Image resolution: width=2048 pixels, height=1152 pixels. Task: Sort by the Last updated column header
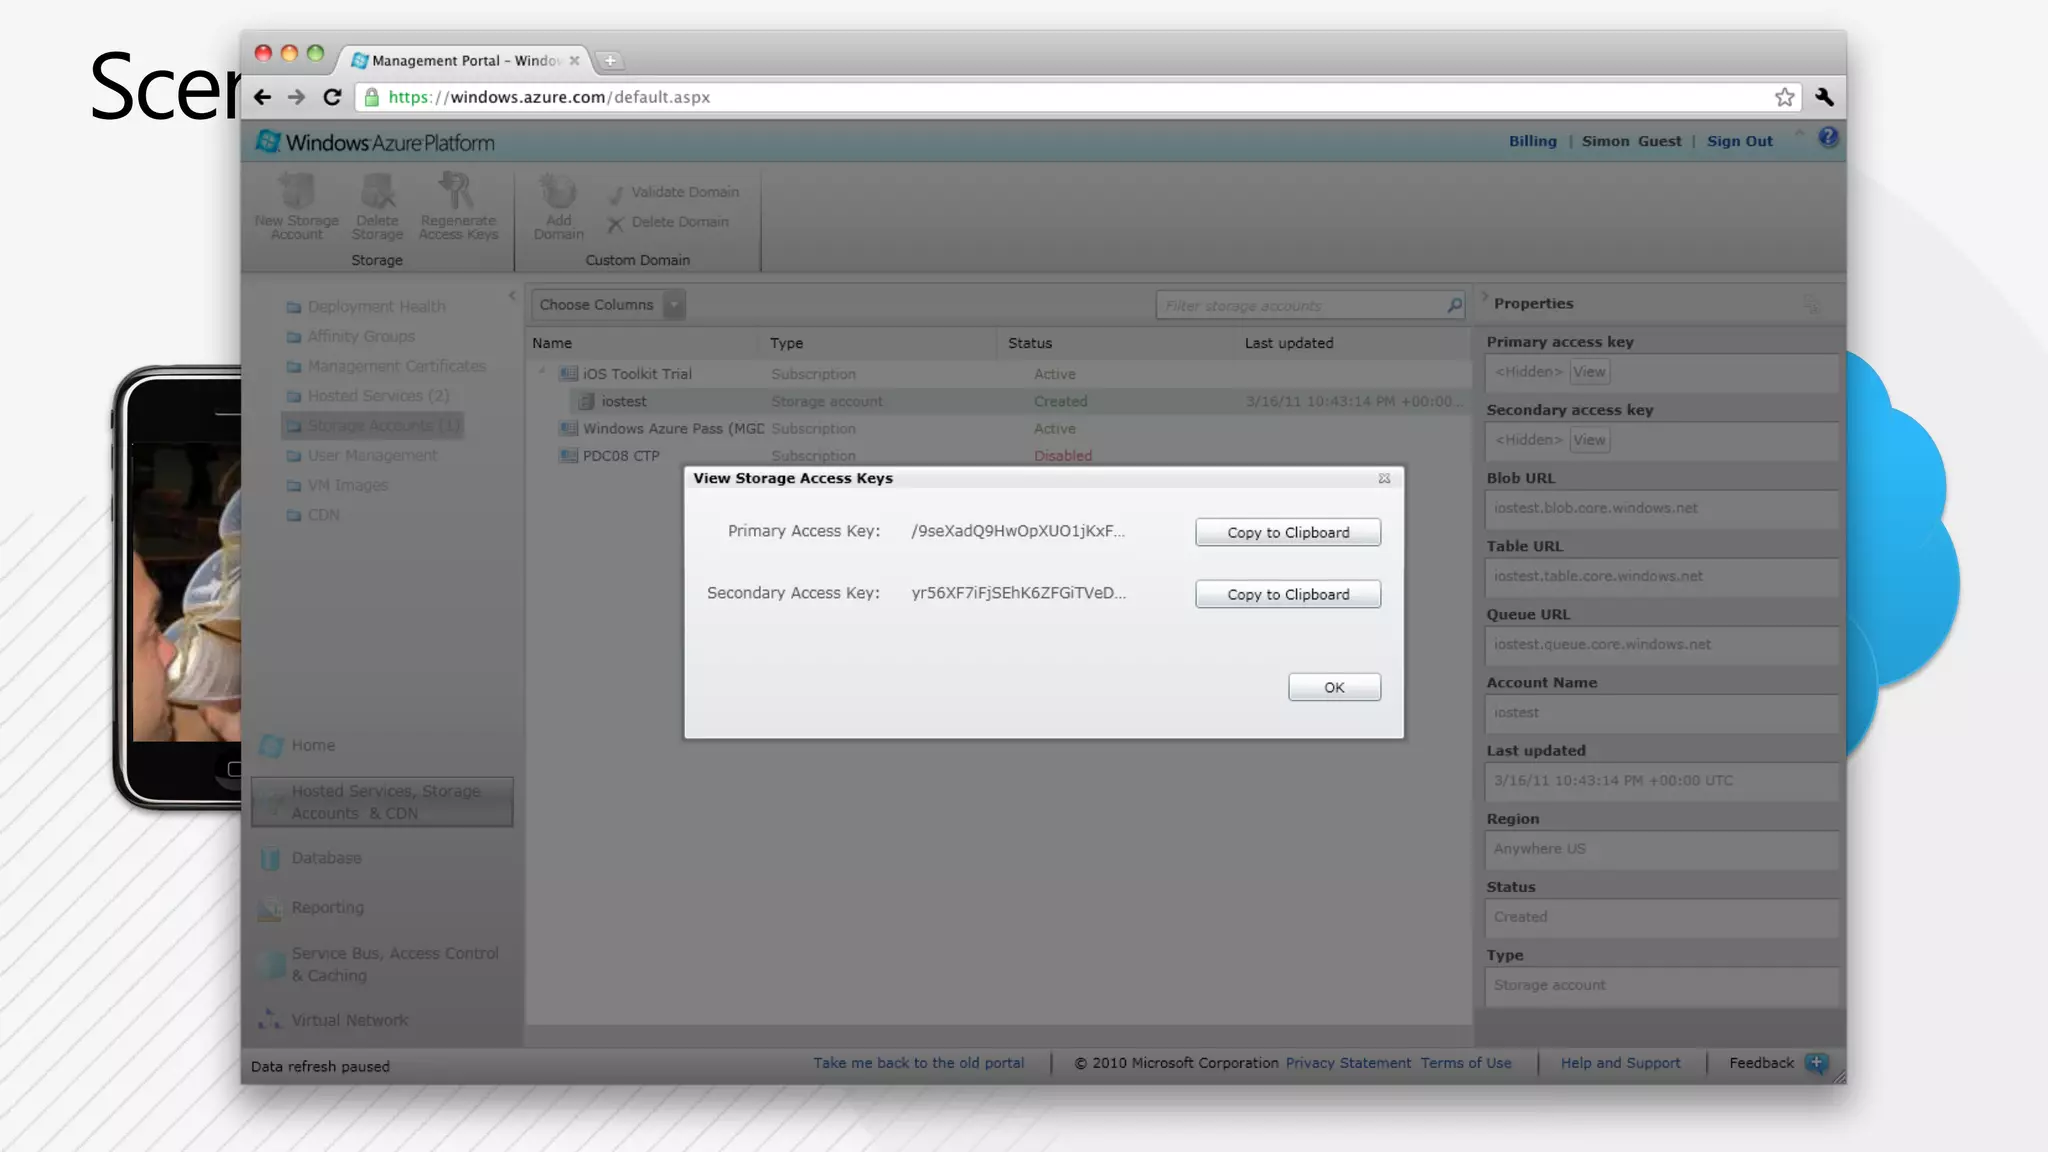[x=1289, y=343]
